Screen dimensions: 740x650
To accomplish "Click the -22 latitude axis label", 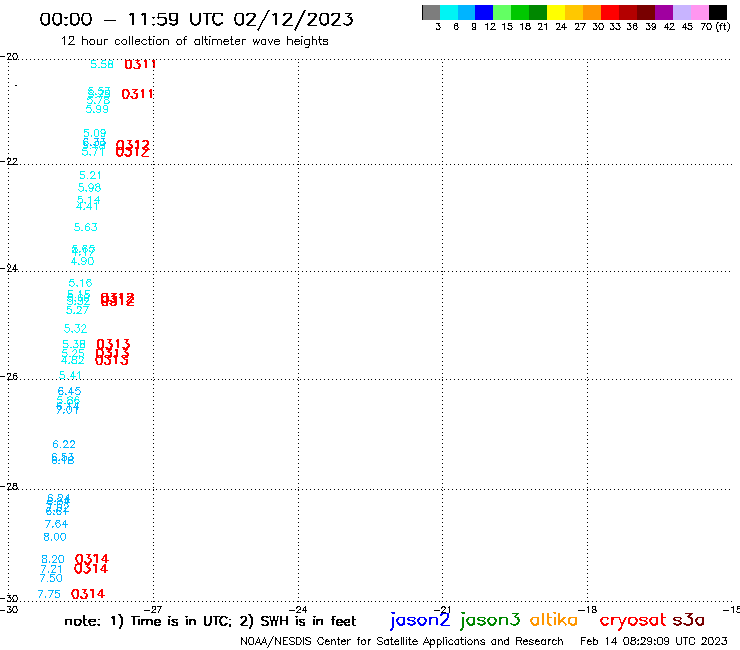I will point(9,161).
